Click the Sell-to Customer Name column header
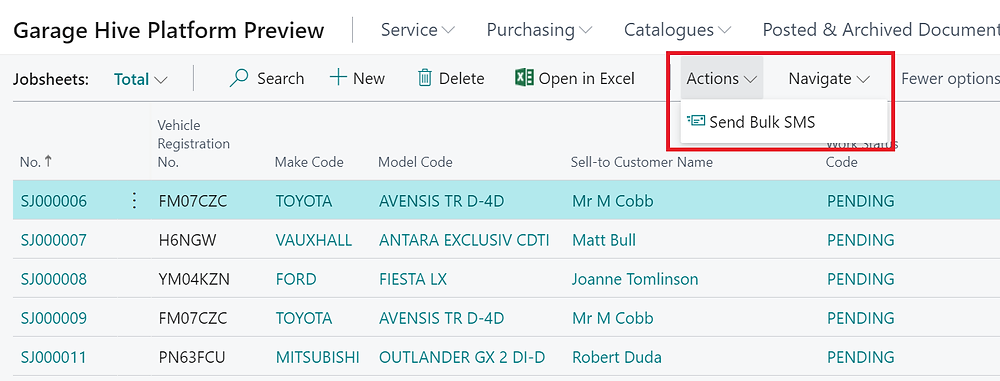1000x381 pixels. coord(642,162)
